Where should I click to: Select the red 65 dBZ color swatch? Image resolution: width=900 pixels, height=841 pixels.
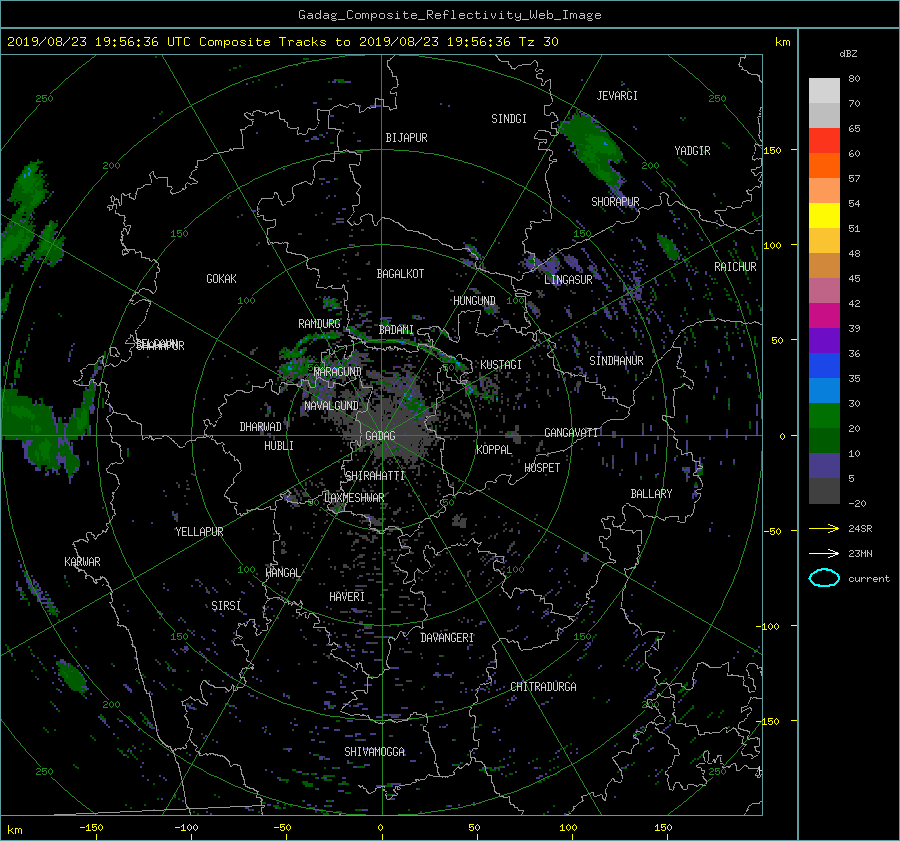click(x=824, y=140)
